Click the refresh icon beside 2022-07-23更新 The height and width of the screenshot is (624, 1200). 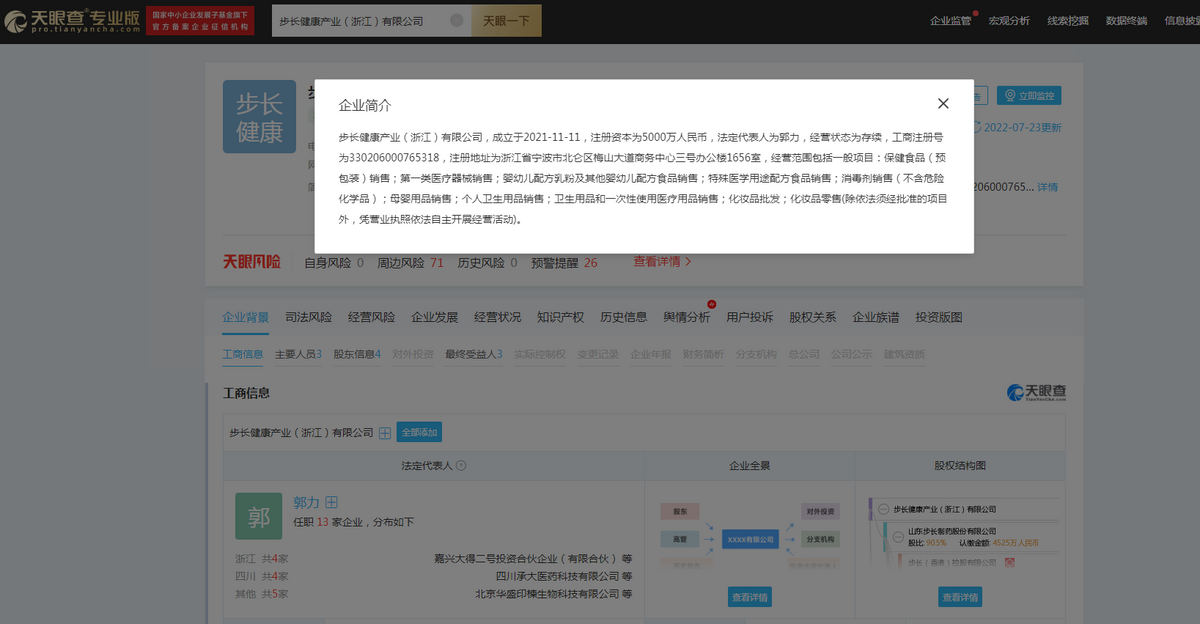coord(976,128)
